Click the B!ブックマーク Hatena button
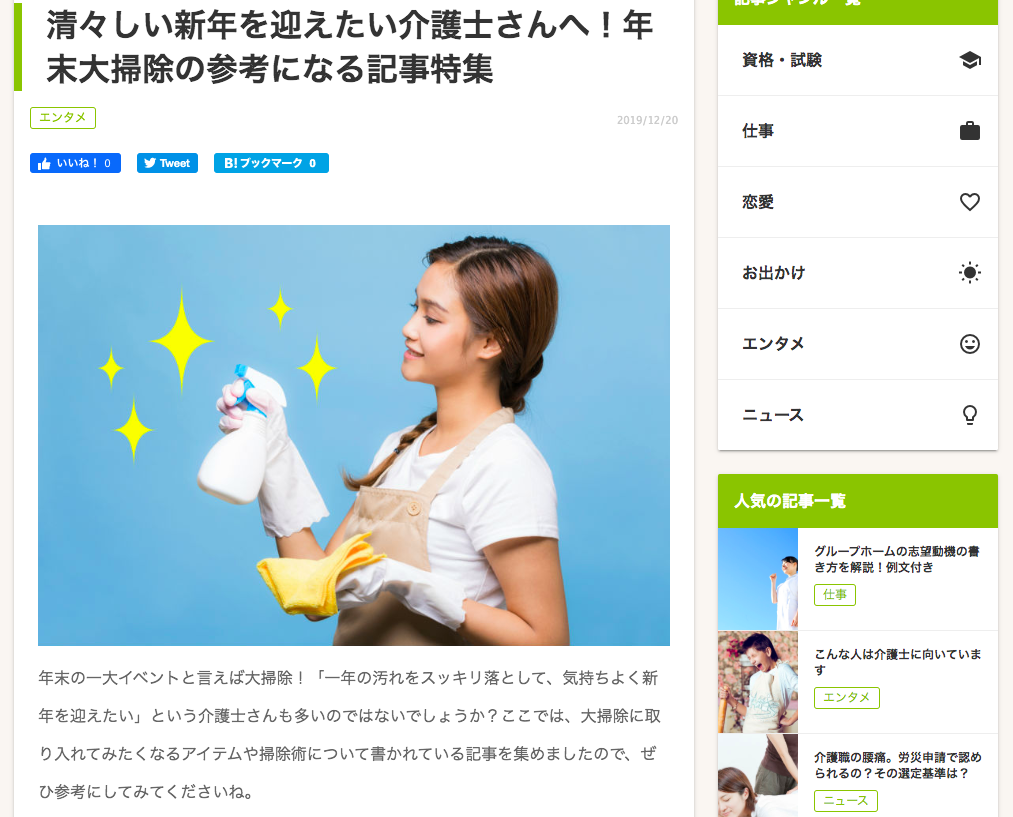1013x817 pixels. (271, 163)
